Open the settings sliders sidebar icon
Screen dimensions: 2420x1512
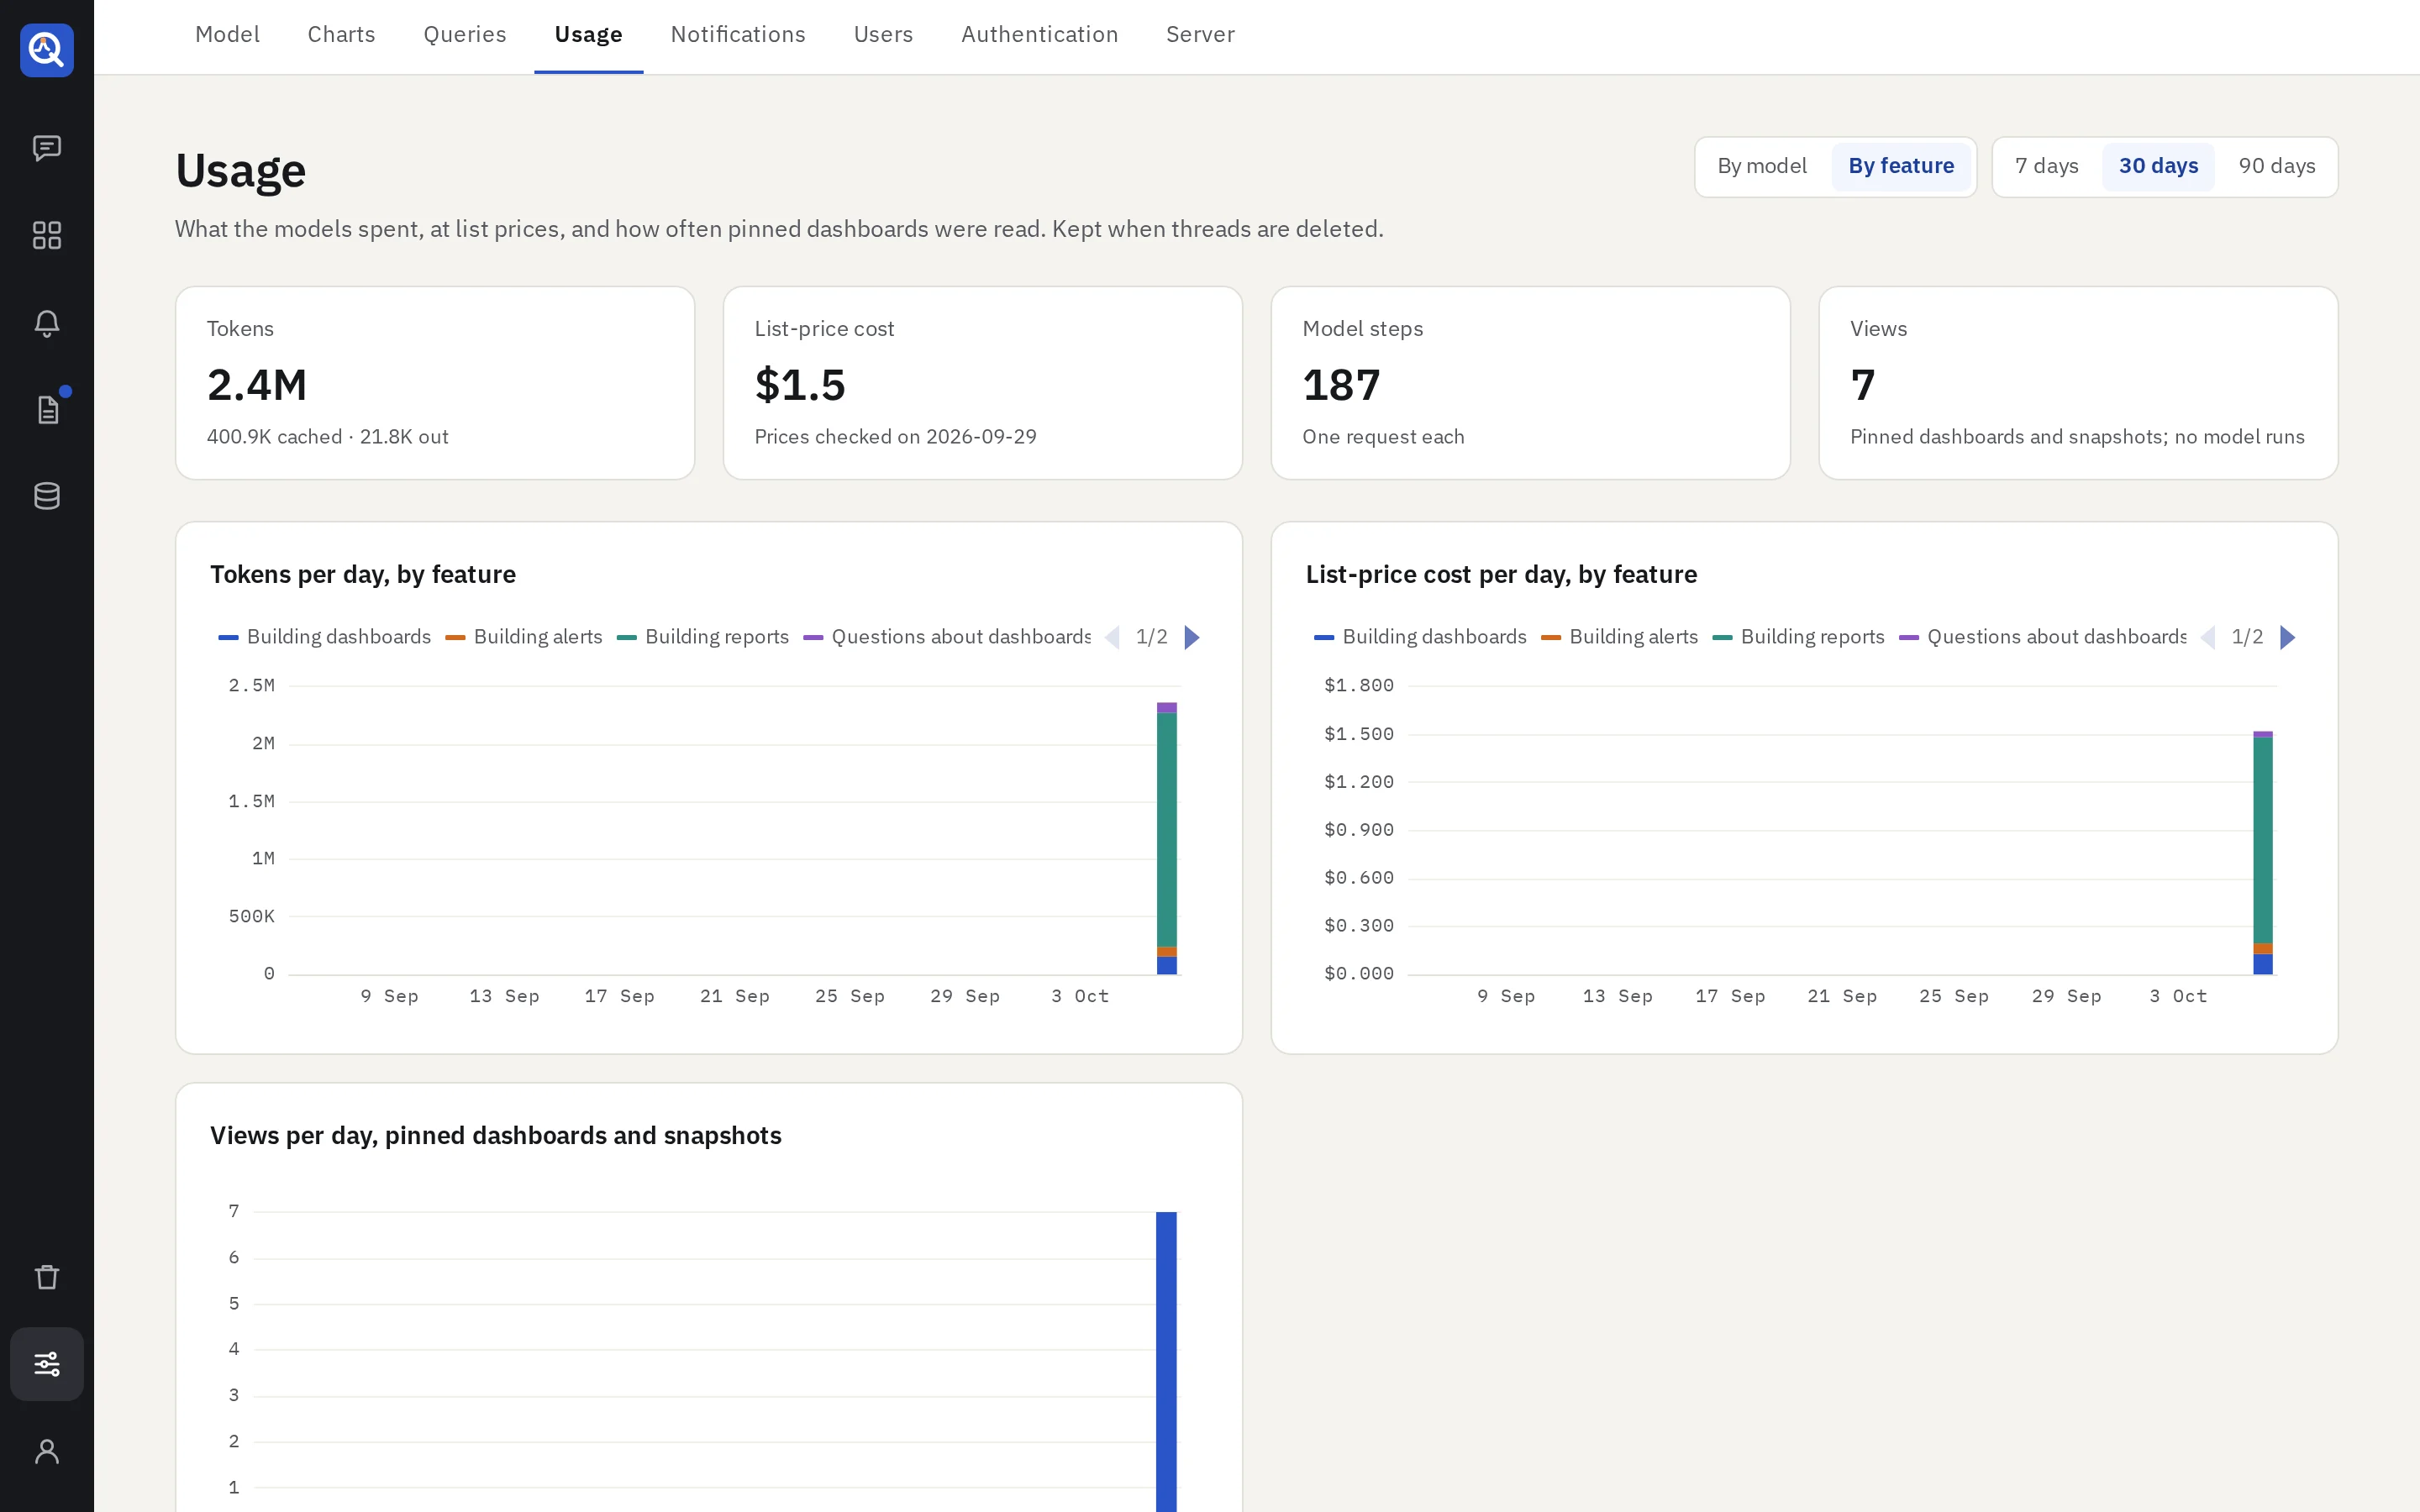click(x=47, y=1364)
